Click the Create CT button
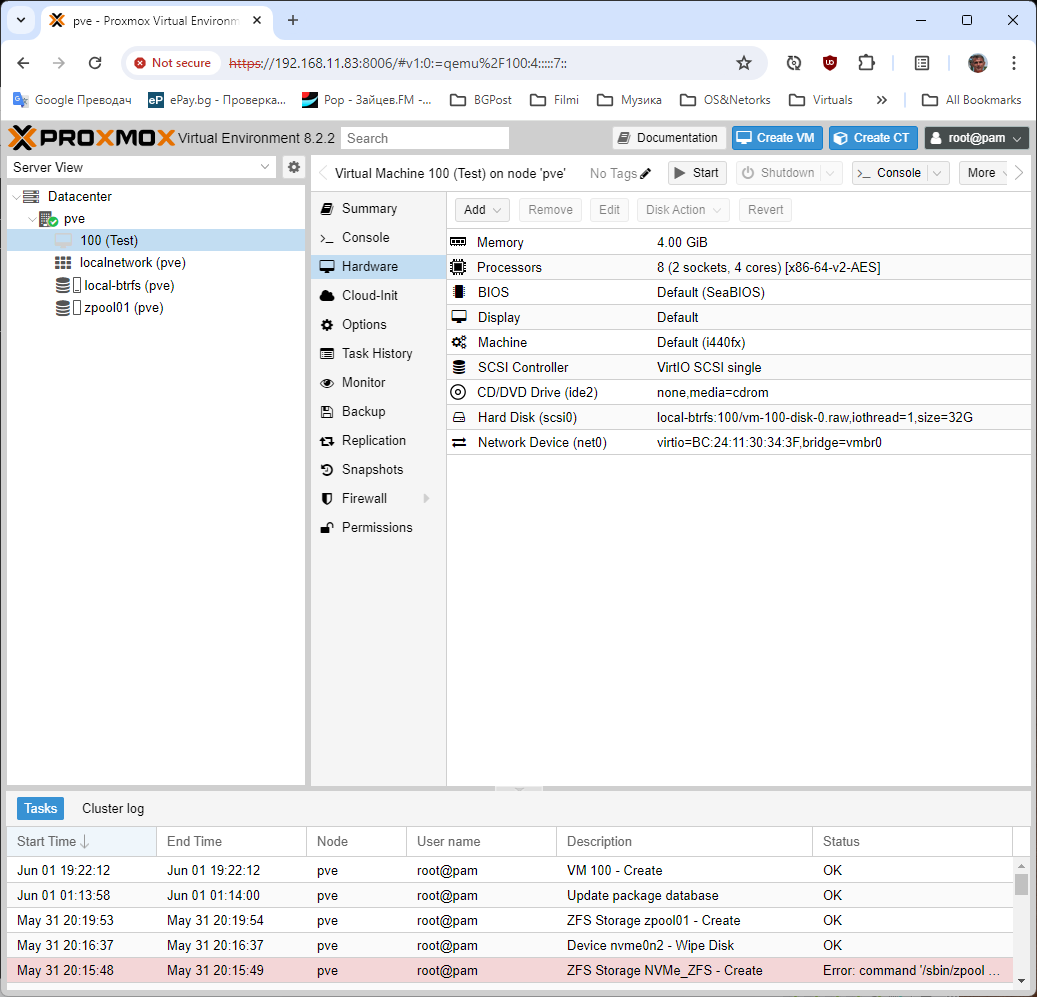 [873, 138]
